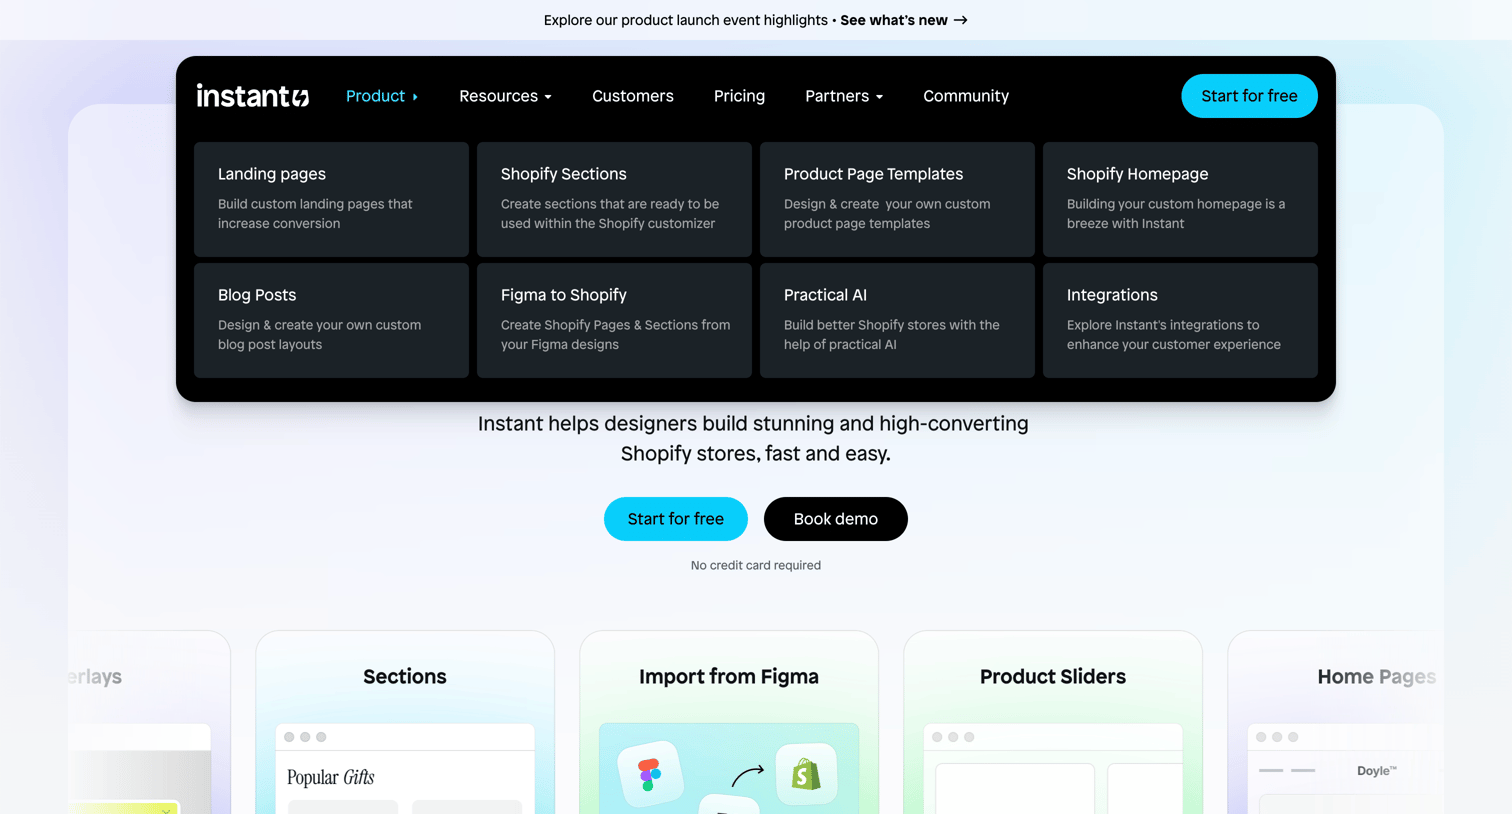Select Blog Posts menu card
The image size is (1512, 814).
click(x=331, y=320)
